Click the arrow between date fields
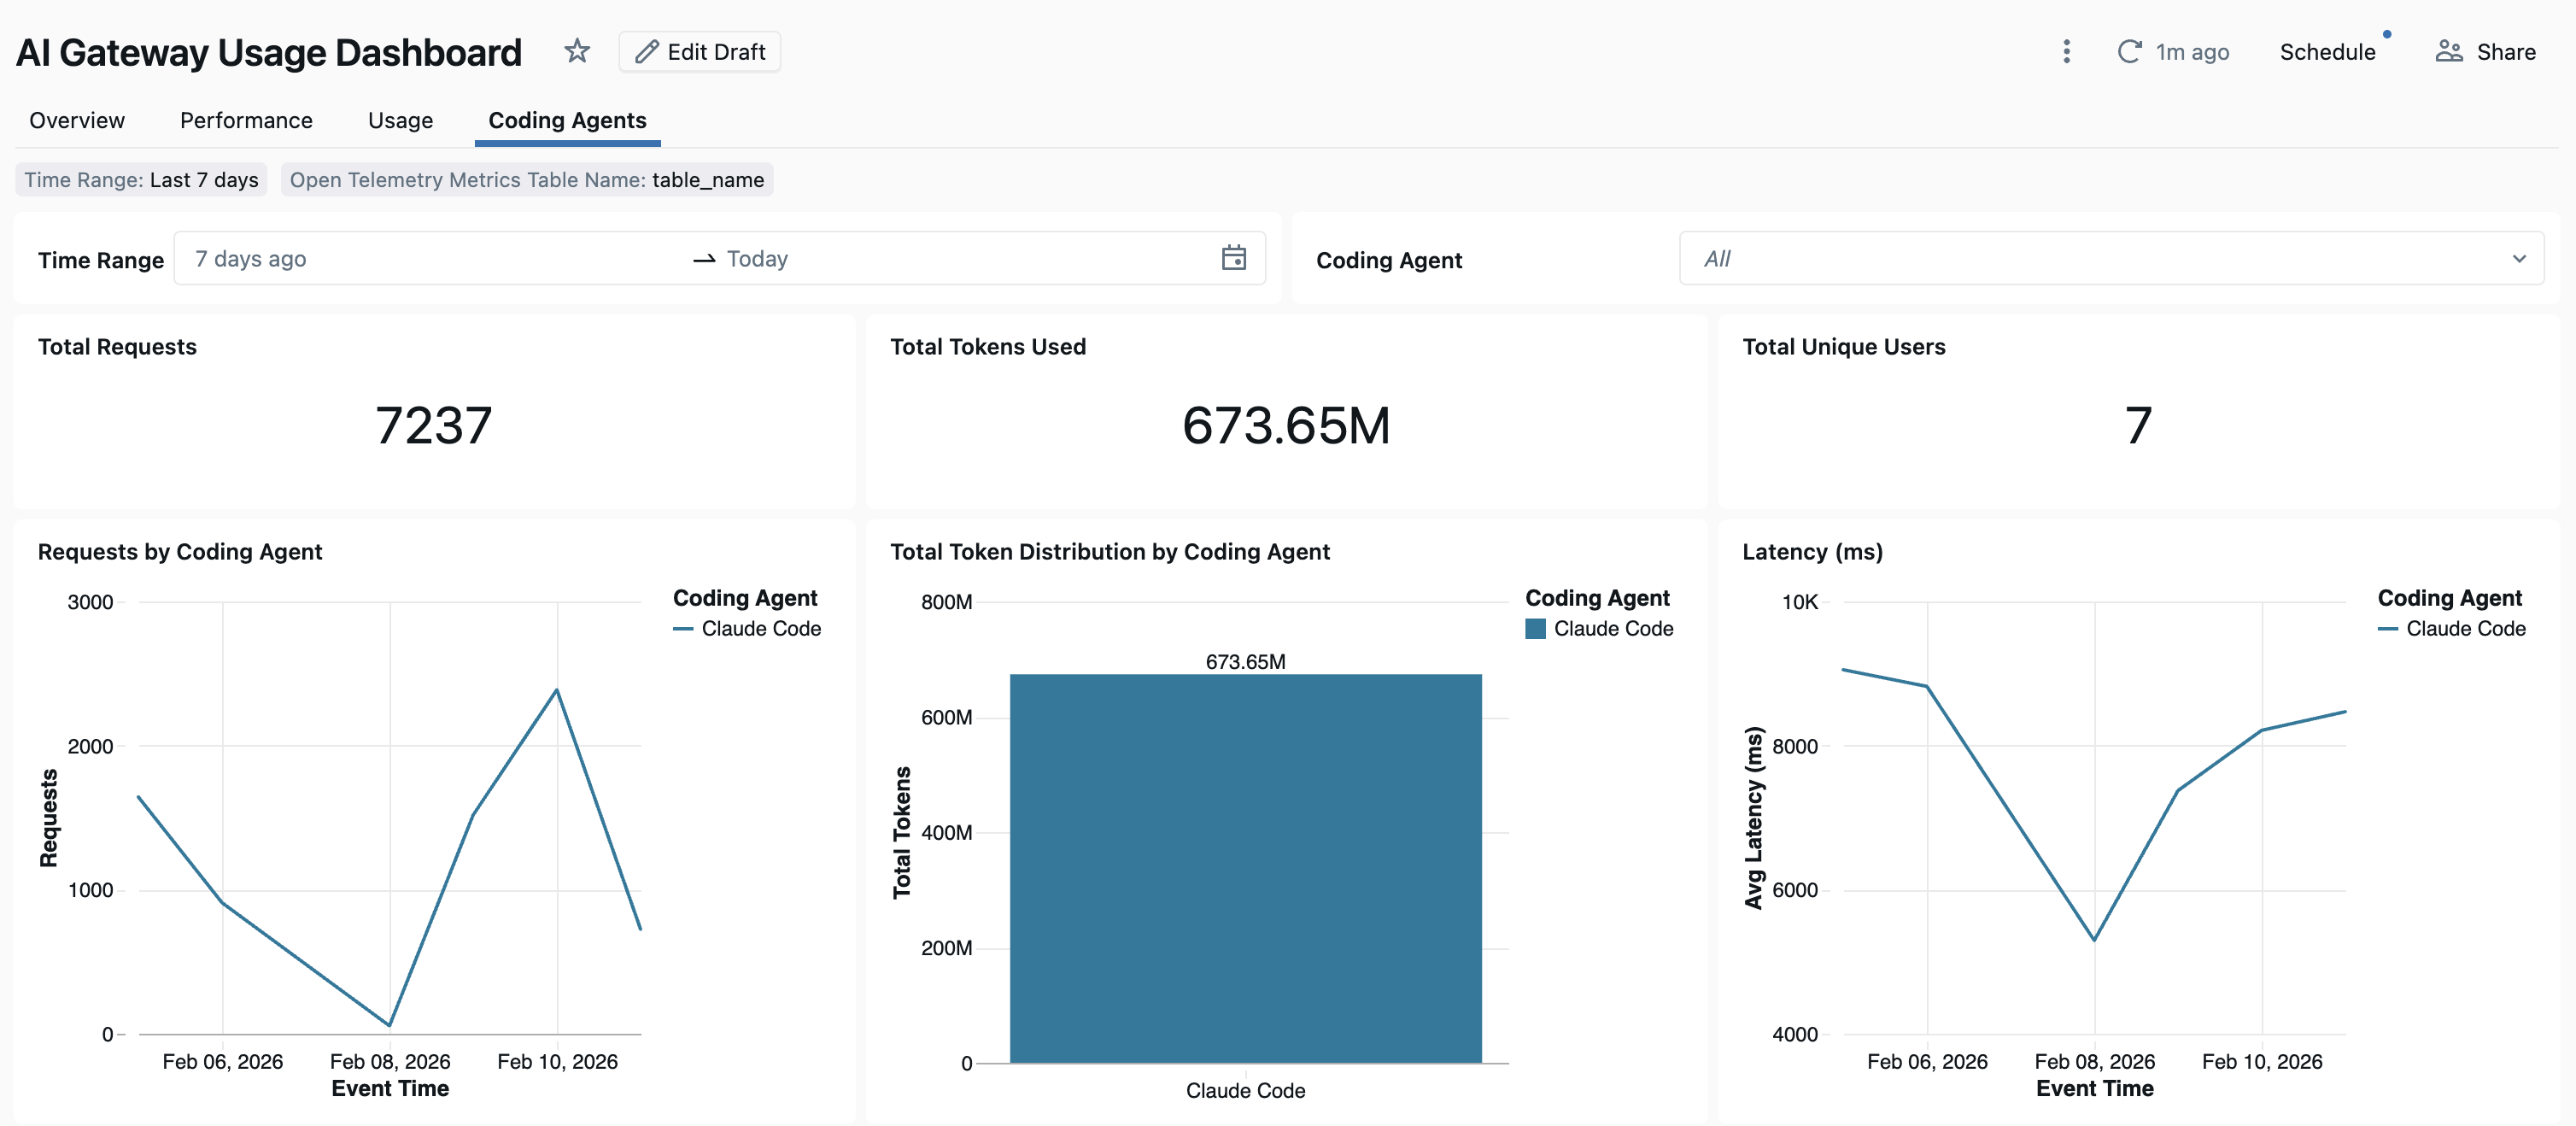 click(x=704, y=258)
